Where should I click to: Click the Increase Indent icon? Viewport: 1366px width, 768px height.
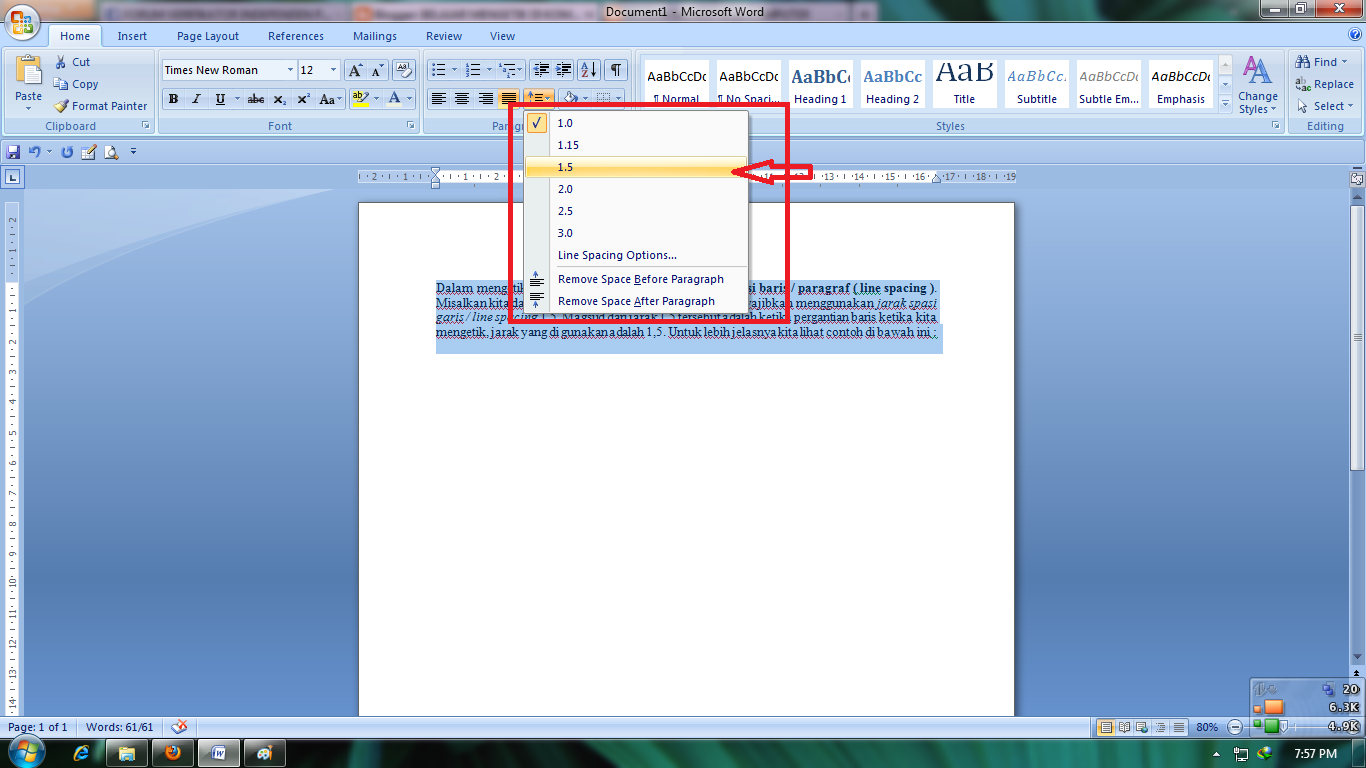pos(564,70)
